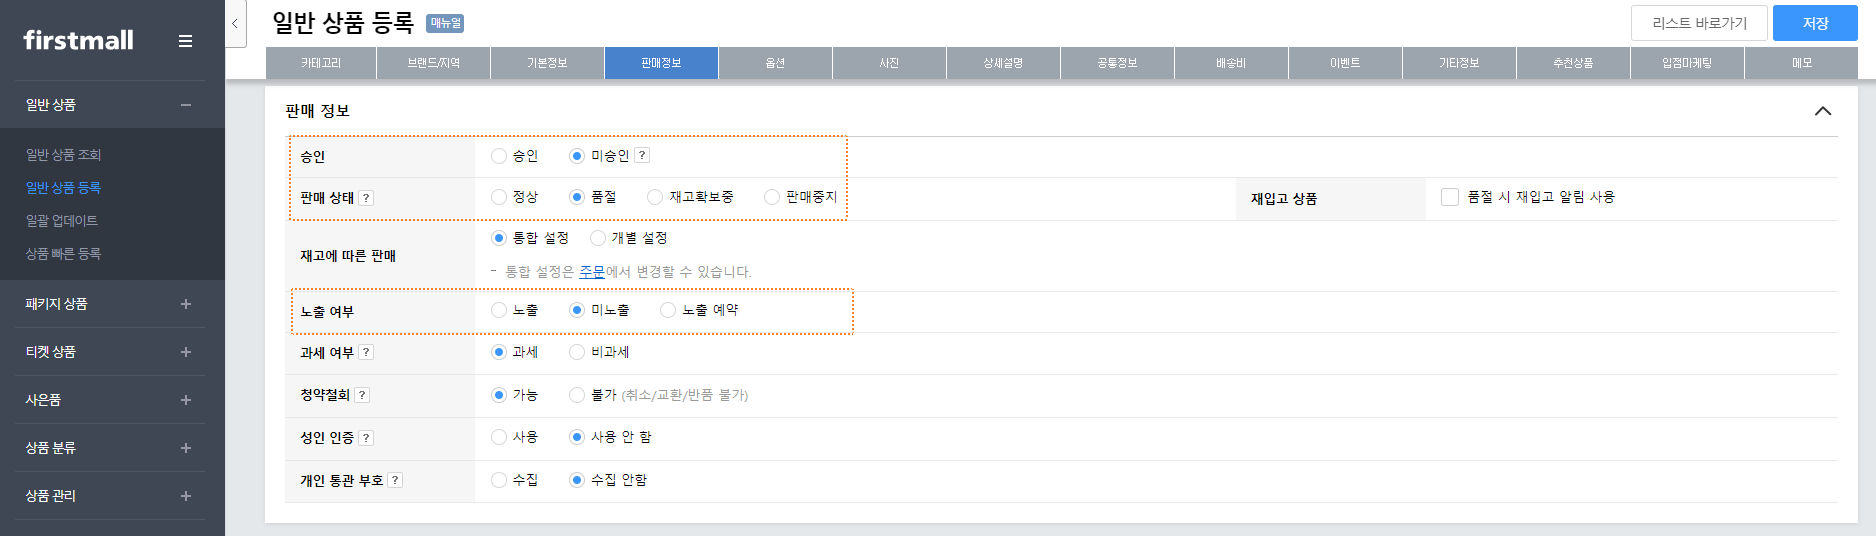Click the help icon next to 성인 인증
Screen dimensions: 1876x536
click(x=366, y=438)
